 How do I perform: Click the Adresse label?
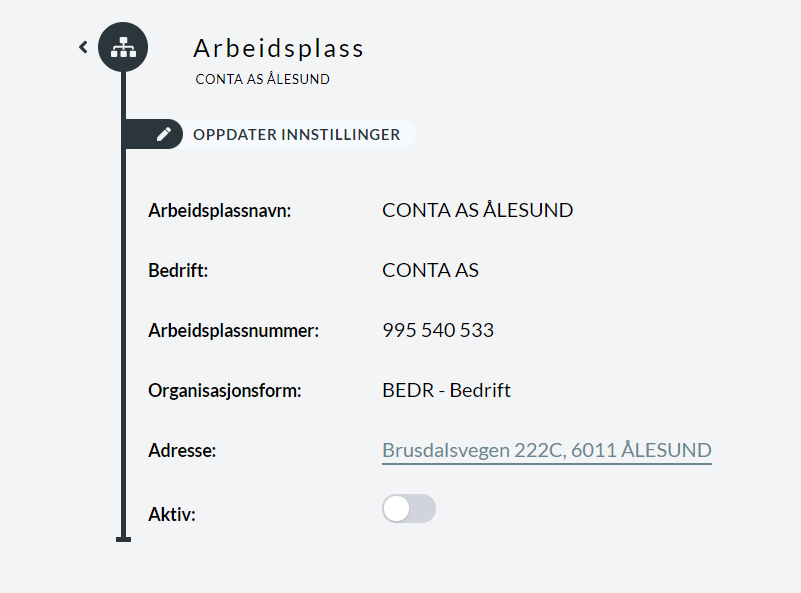click(182, 450)
